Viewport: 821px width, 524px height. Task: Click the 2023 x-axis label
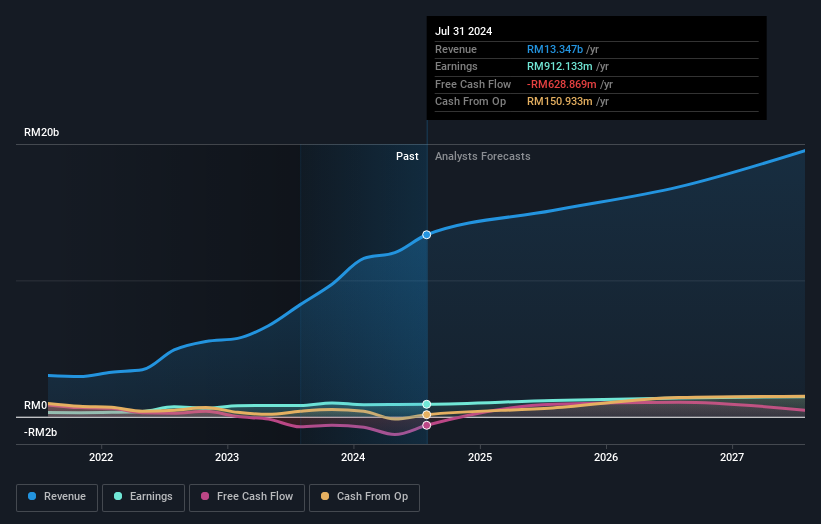[227, 457]
